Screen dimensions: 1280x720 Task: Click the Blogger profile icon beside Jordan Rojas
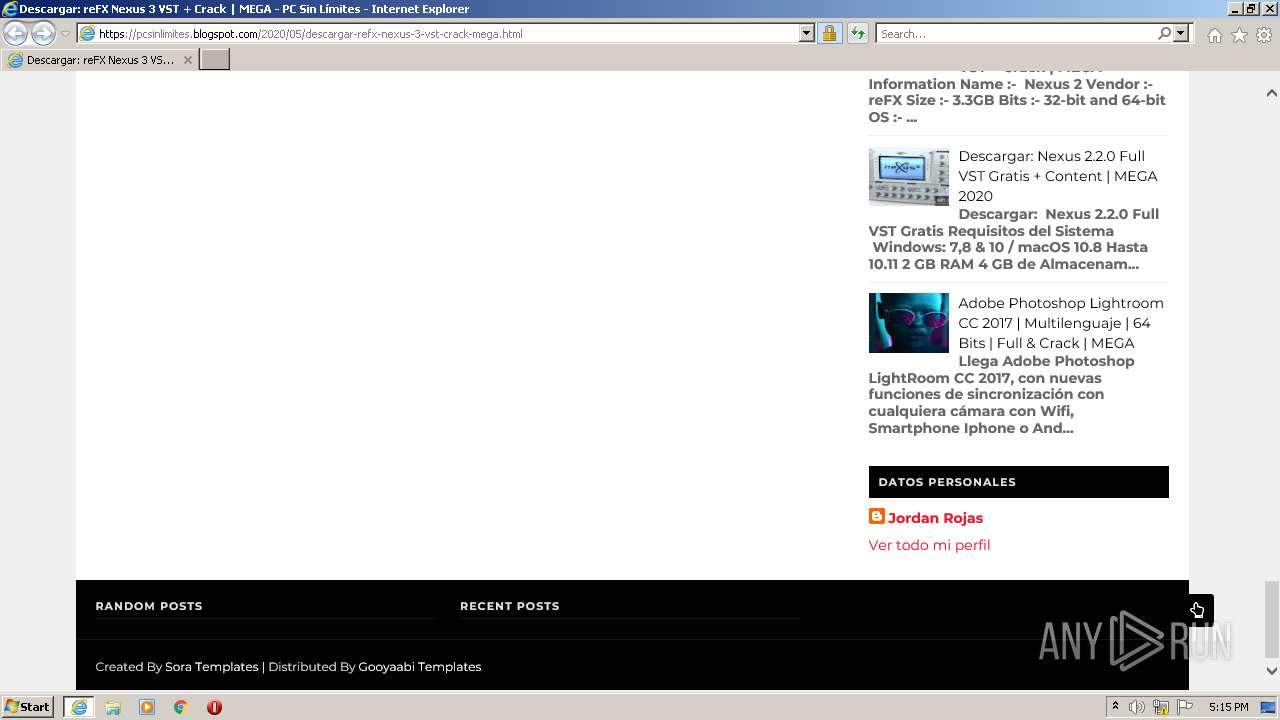(877, 516)
